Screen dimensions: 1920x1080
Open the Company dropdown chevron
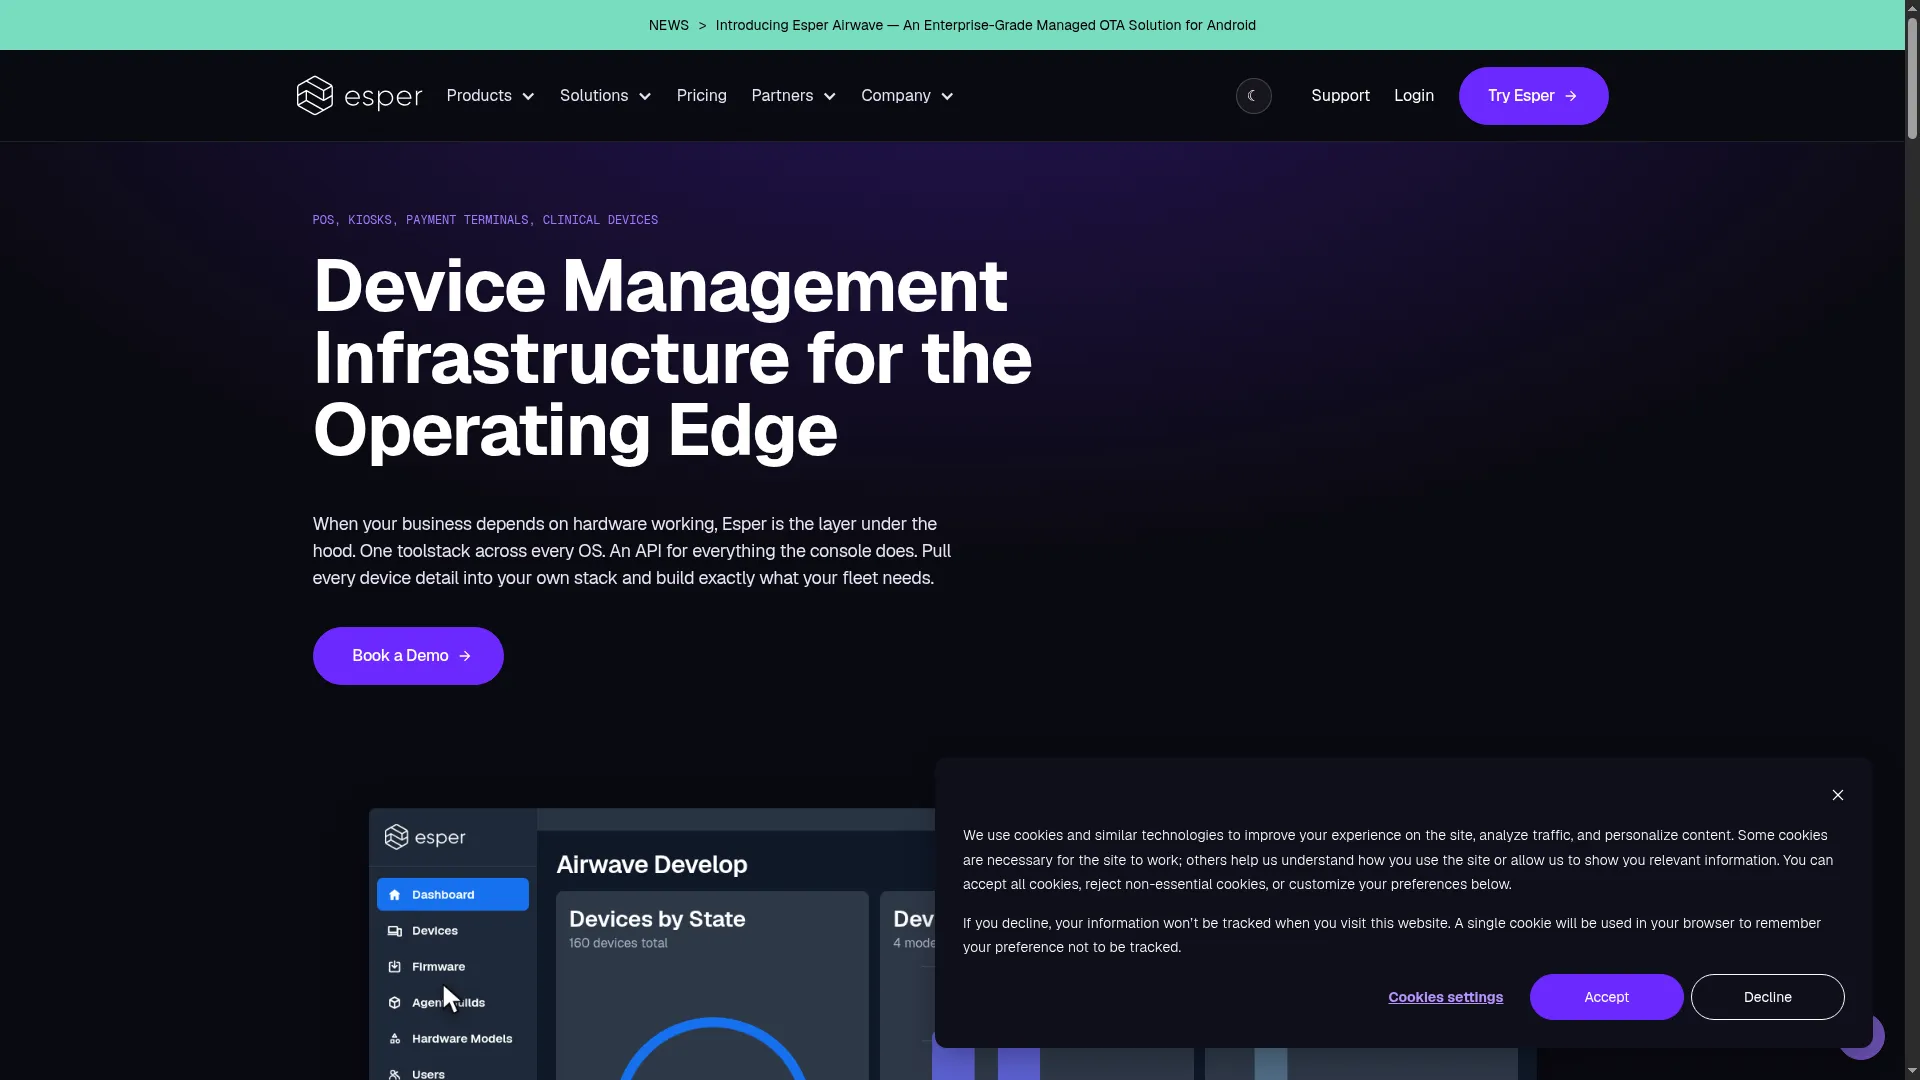[x=947, y=97]
